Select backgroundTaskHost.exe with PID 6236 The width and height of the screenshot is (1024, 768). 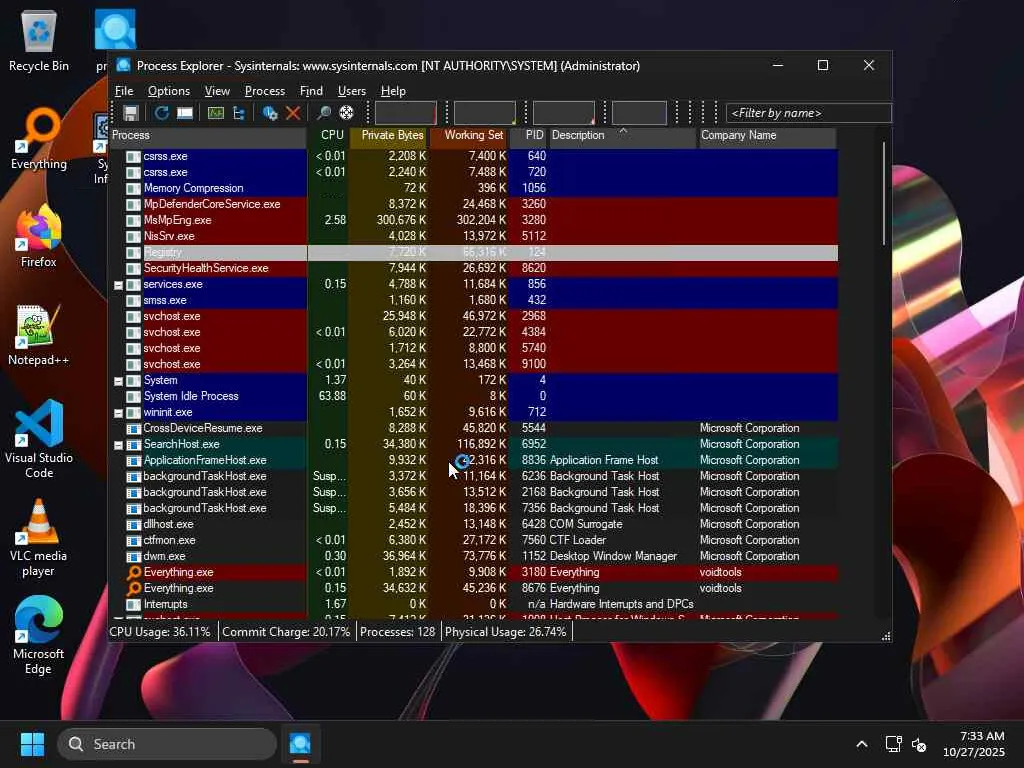click(x=473, y=476)
